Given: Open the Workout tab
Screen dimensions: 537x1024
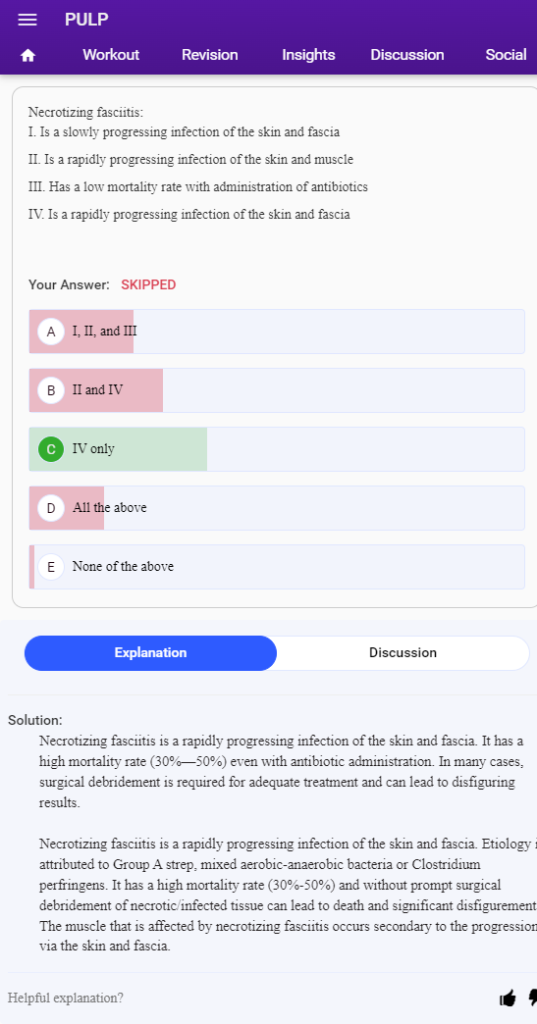Looking at the screenshot, I should click(x=110, y=55).
